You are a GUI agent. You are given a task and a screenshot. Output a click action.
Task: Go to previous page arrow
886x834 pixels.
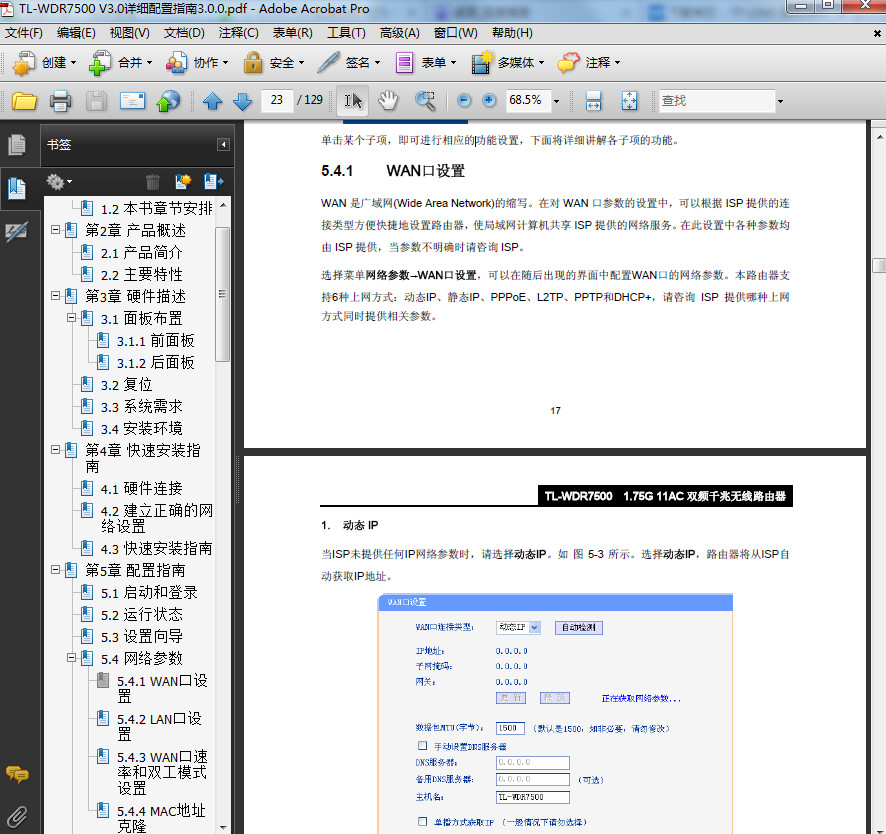[212, 101]
